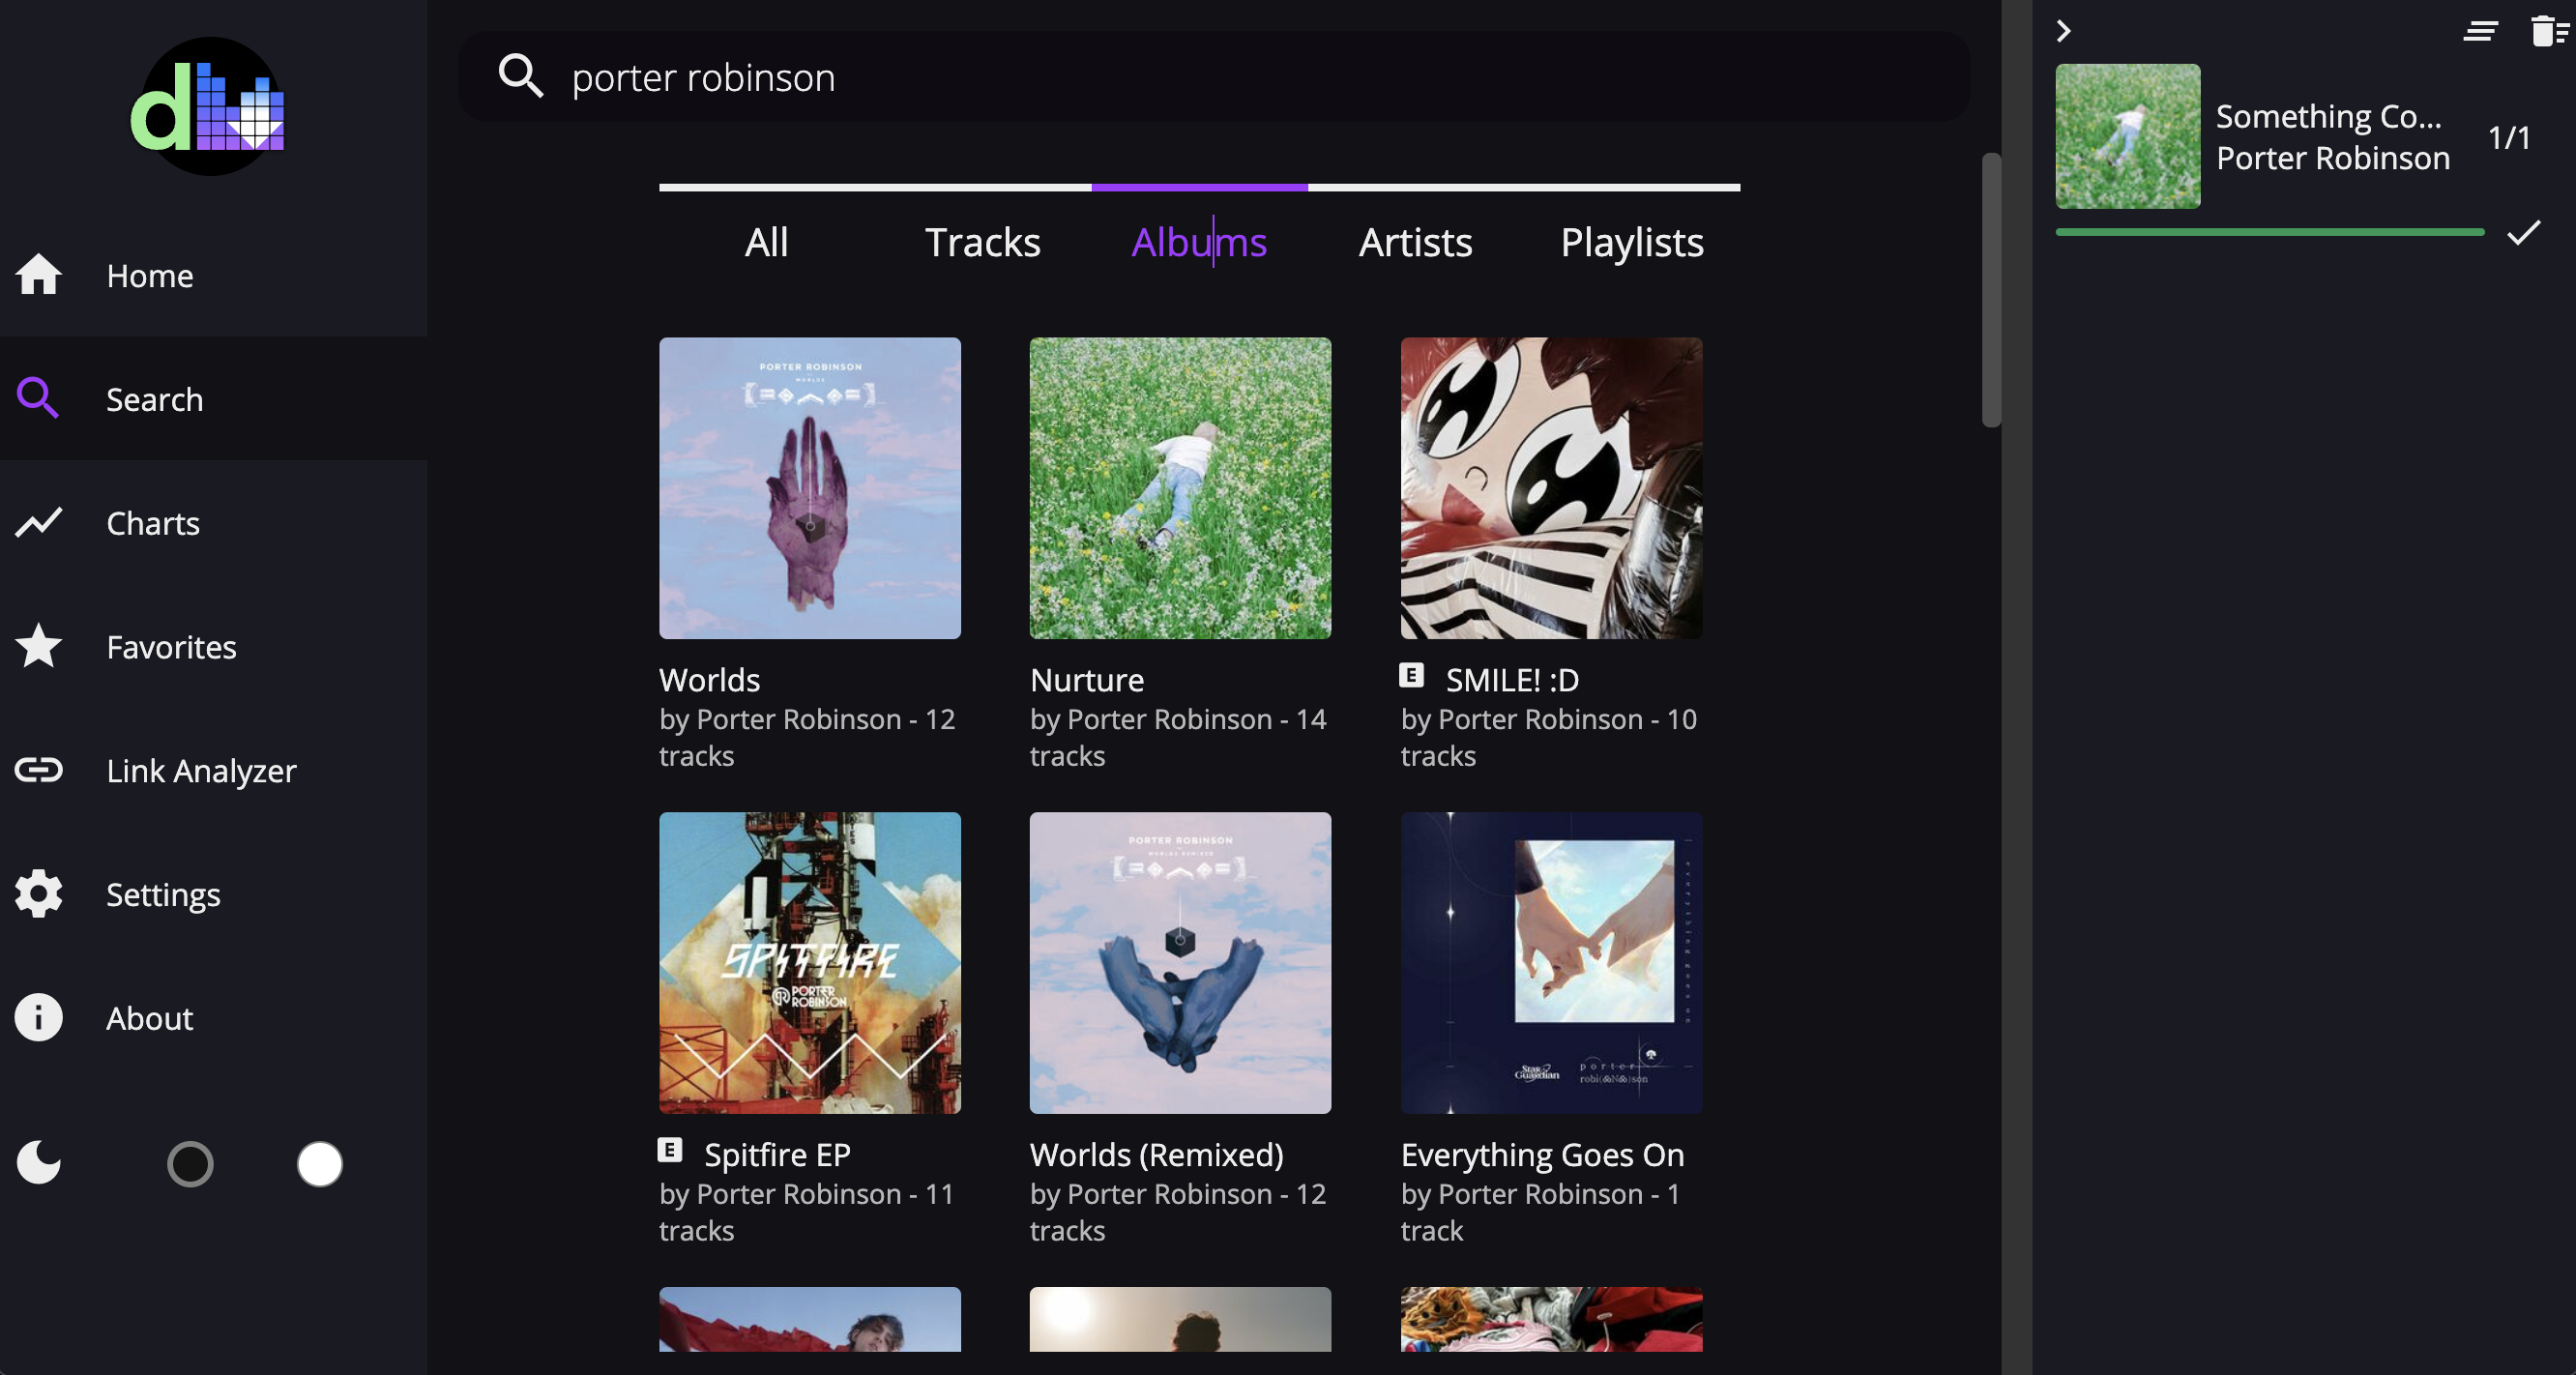This screenshot has width=2576, height=1375.
Task: Select the white circle light theme
Action: (x=320, y=1164)
